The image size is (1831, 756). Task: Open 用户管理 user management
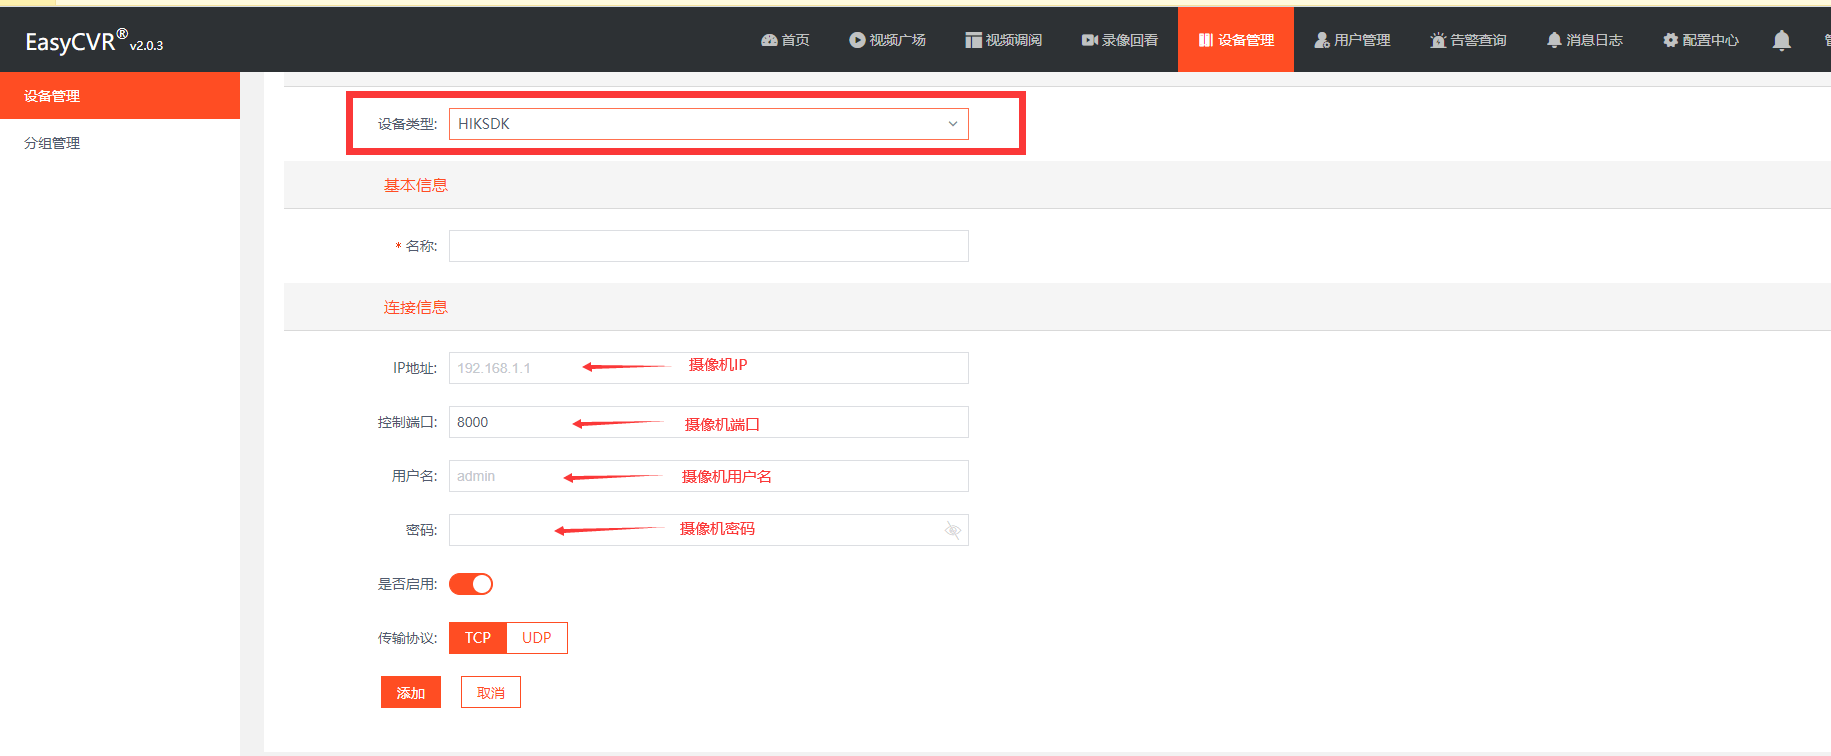coord(1352,40)
